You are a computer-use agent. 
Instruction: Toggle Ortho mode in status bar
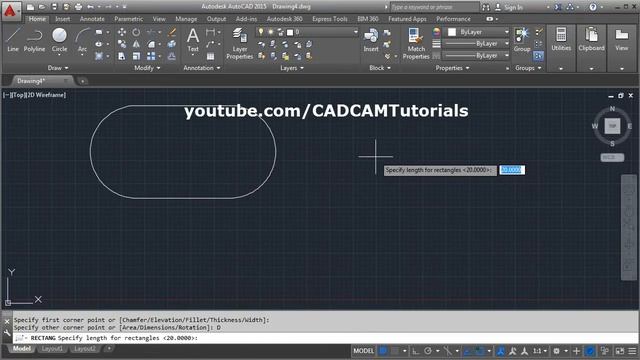(416, 351)
